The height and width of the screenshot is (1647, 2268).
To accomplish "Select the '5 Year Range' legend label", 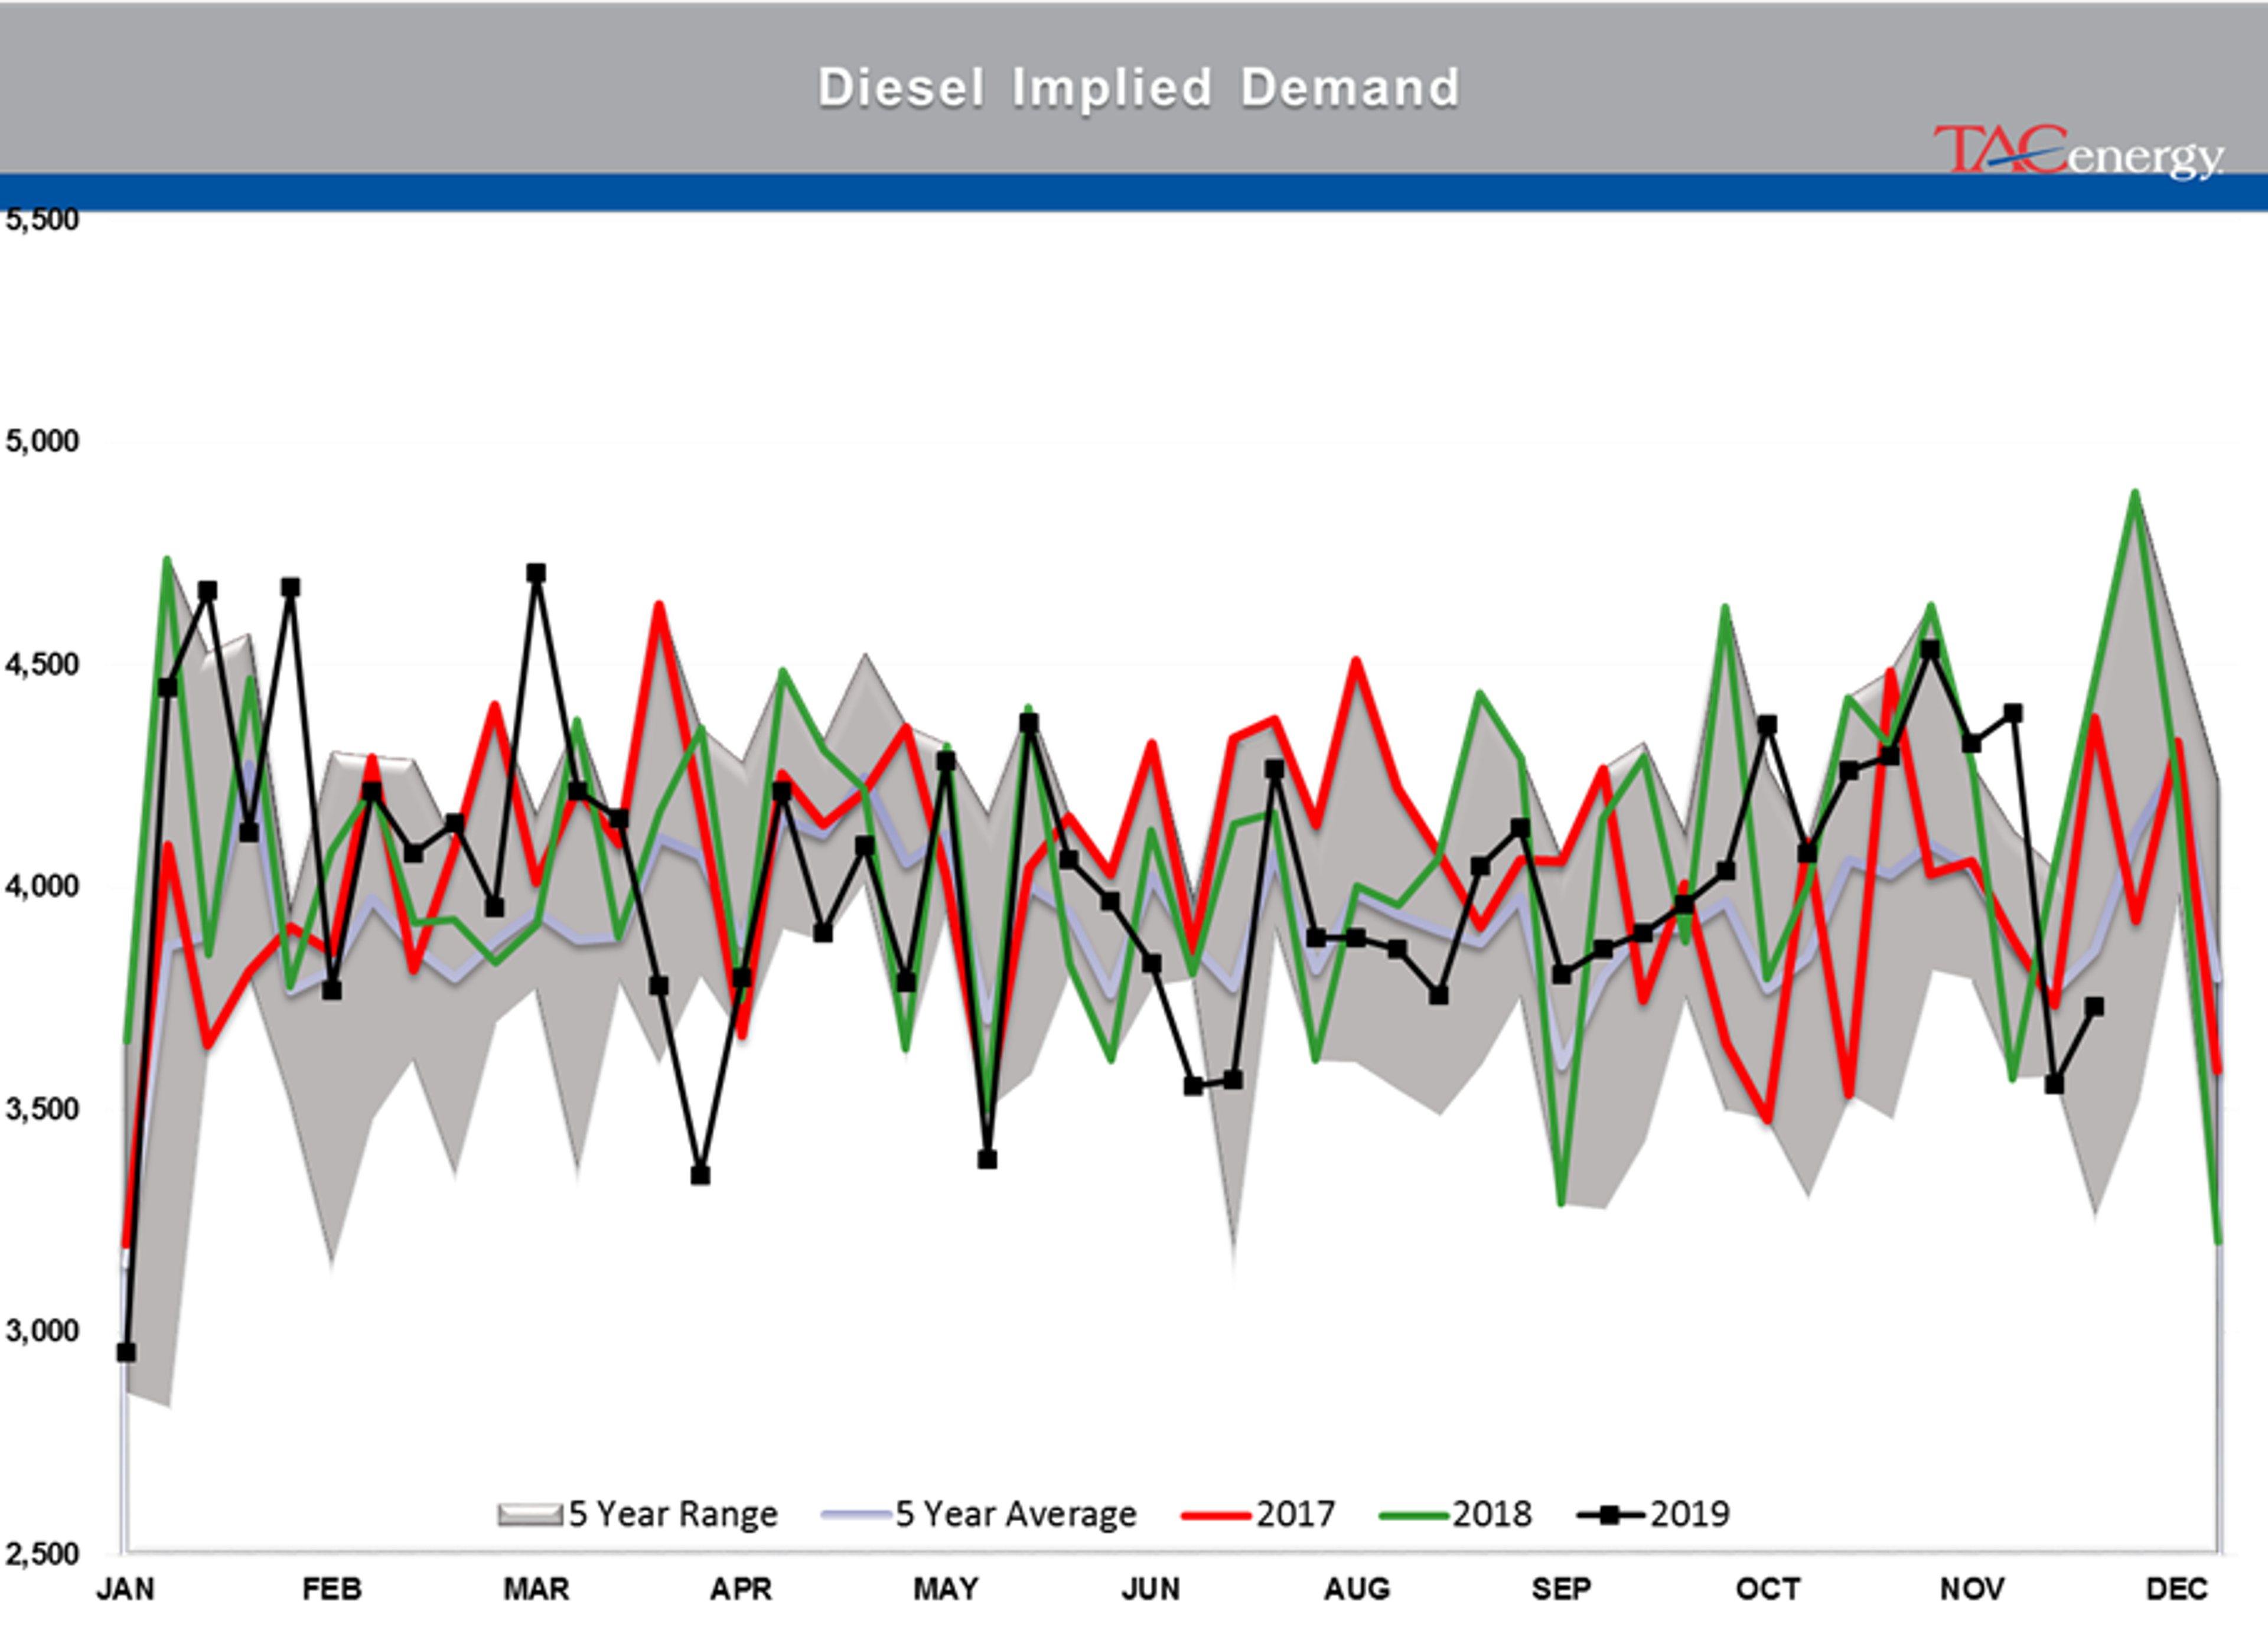I will (673, 1514).
